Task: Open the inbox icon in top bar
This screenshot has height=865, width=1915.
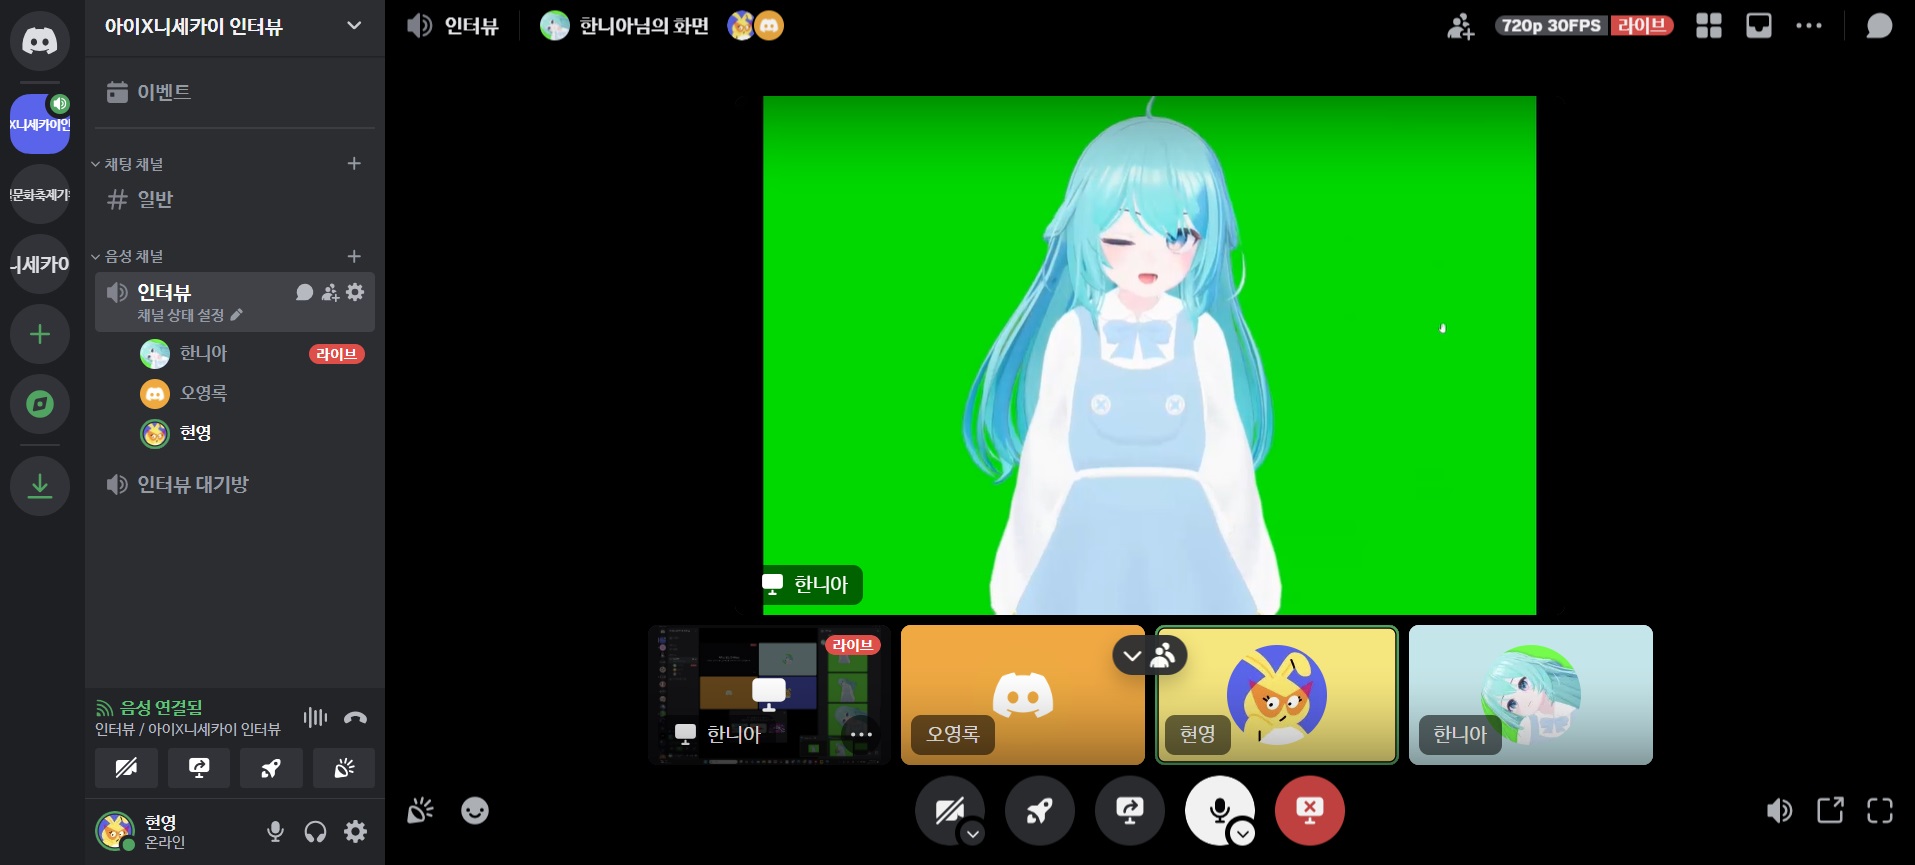Action: [1758, 26]
